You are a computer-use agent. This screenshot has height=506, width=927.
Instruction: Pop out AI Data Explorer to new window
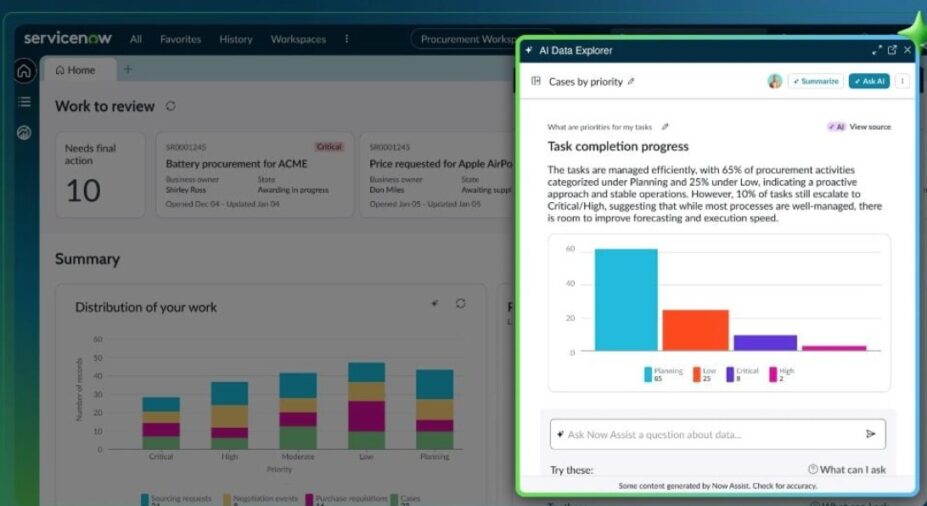point(892,50)
